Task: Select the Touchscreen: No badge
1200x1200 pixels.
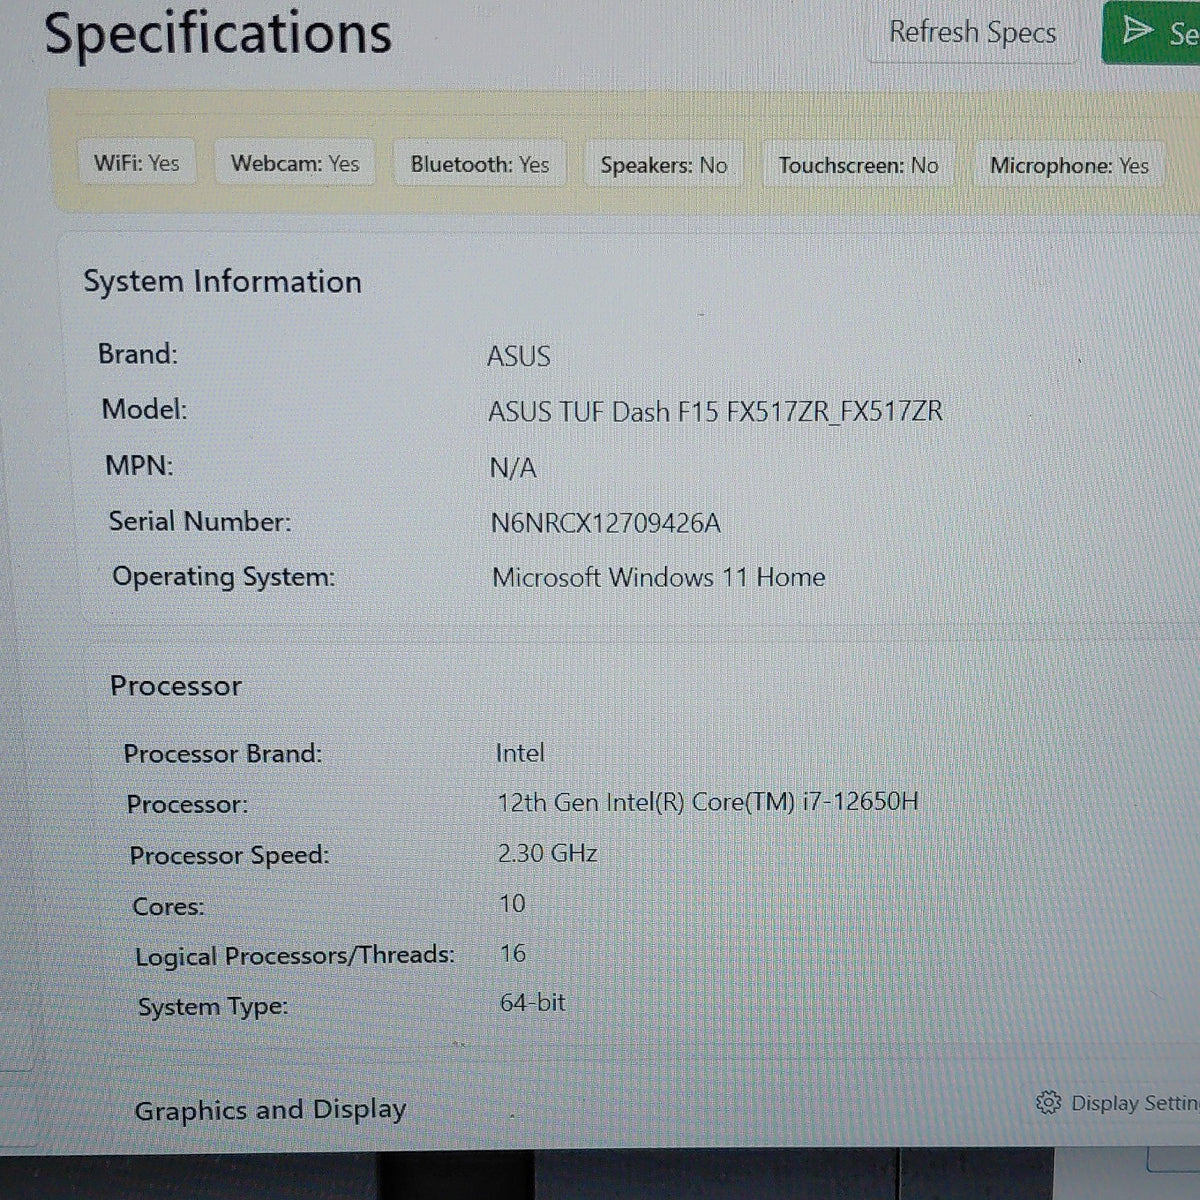Action: (858, 165)
